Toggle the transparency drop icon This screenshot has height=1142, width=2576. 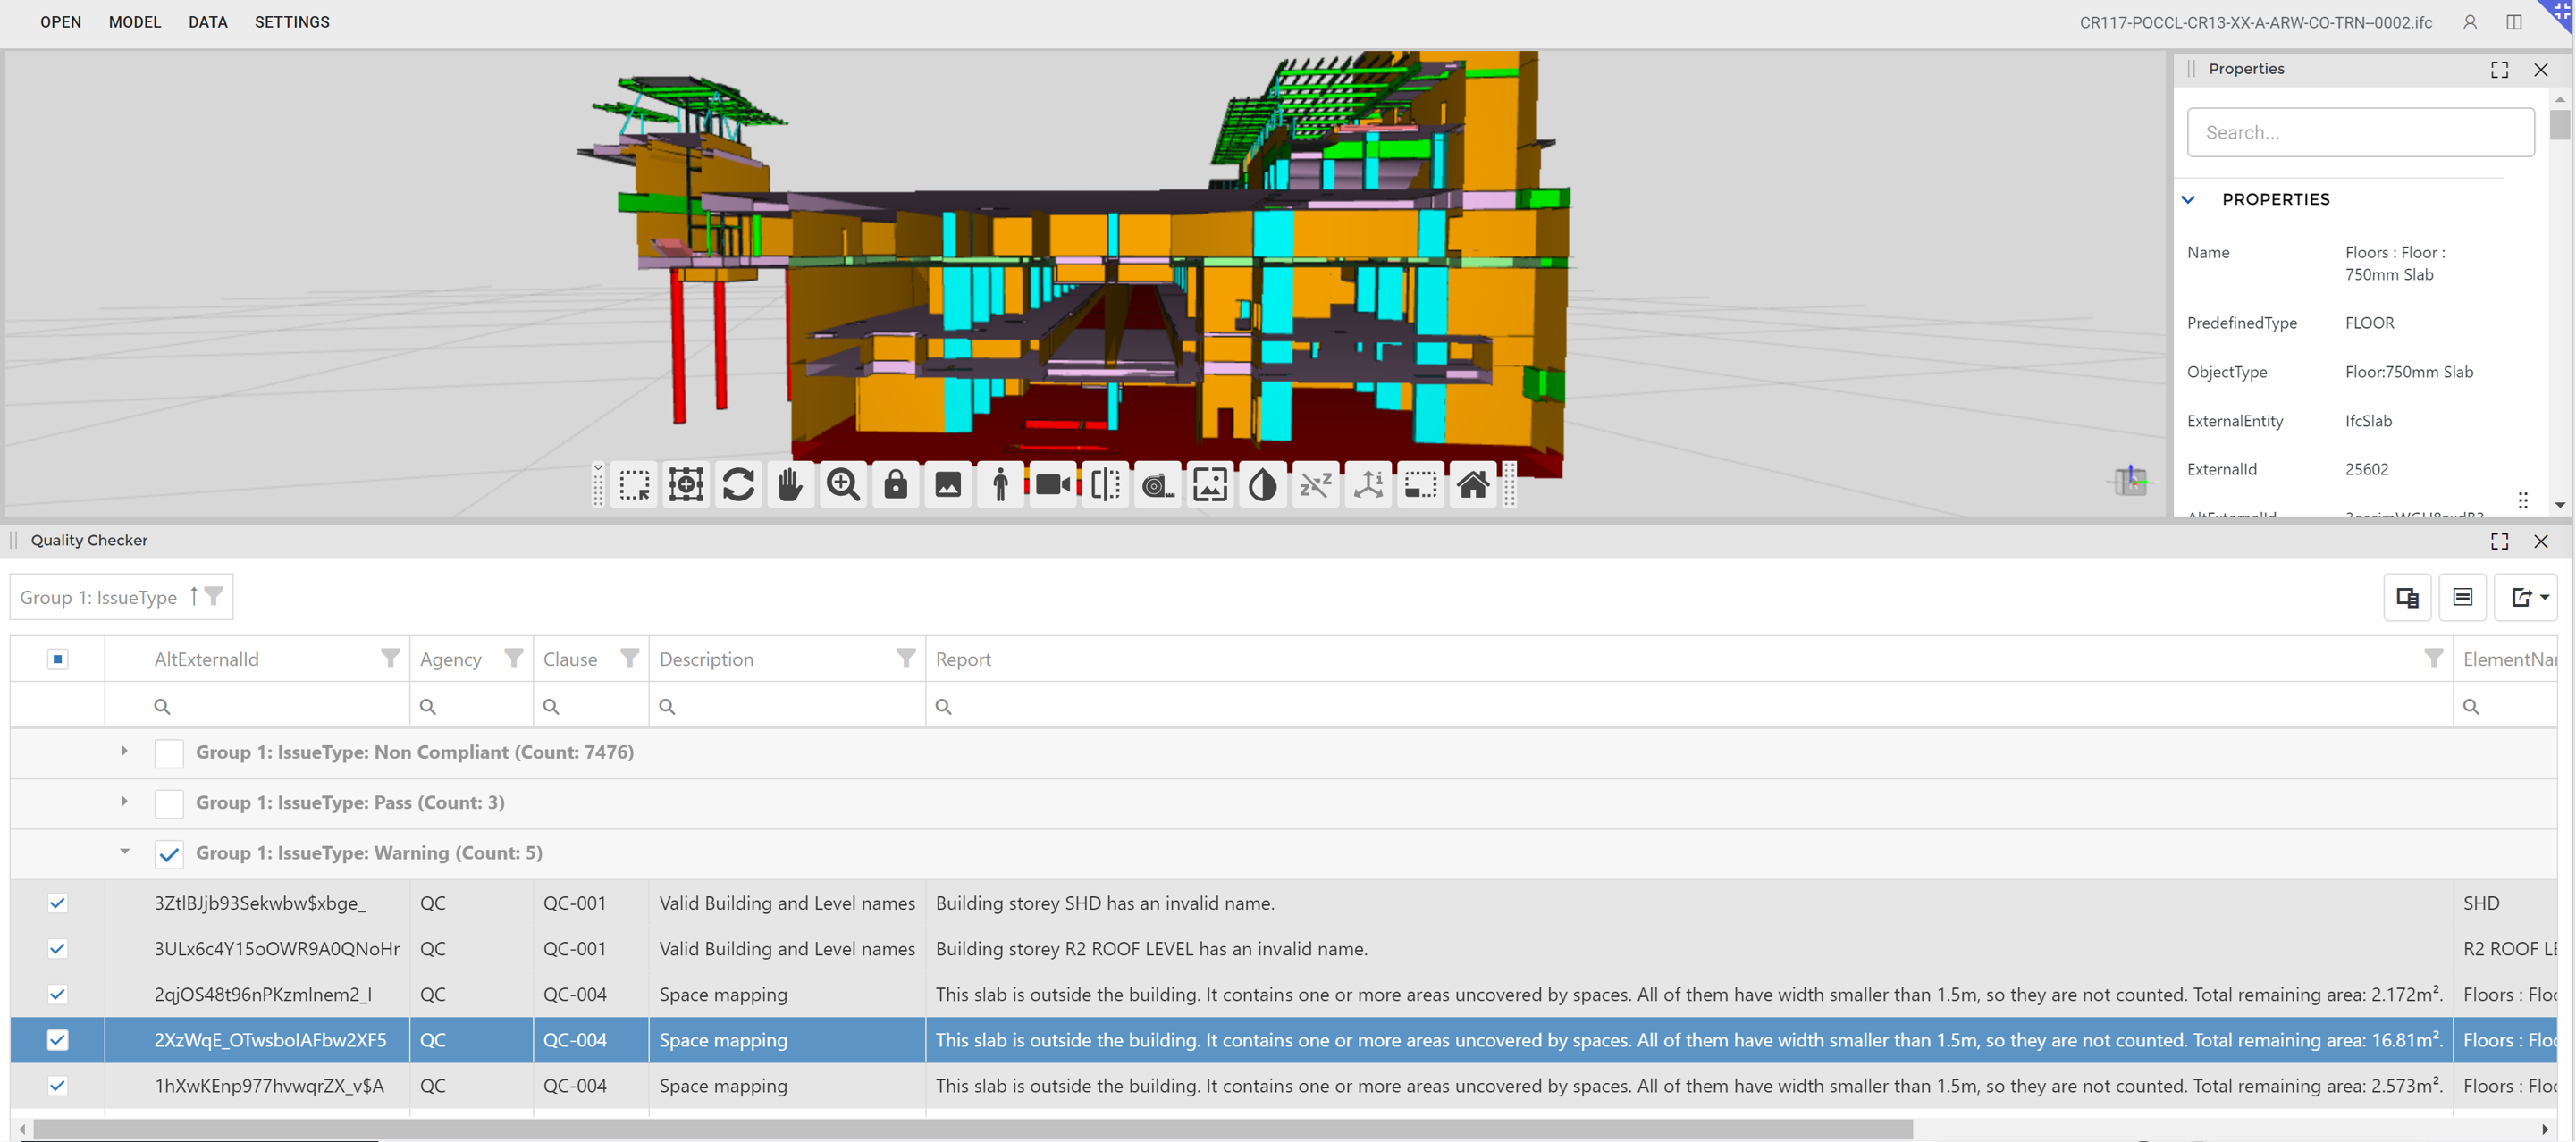(x=1263, y=485)
